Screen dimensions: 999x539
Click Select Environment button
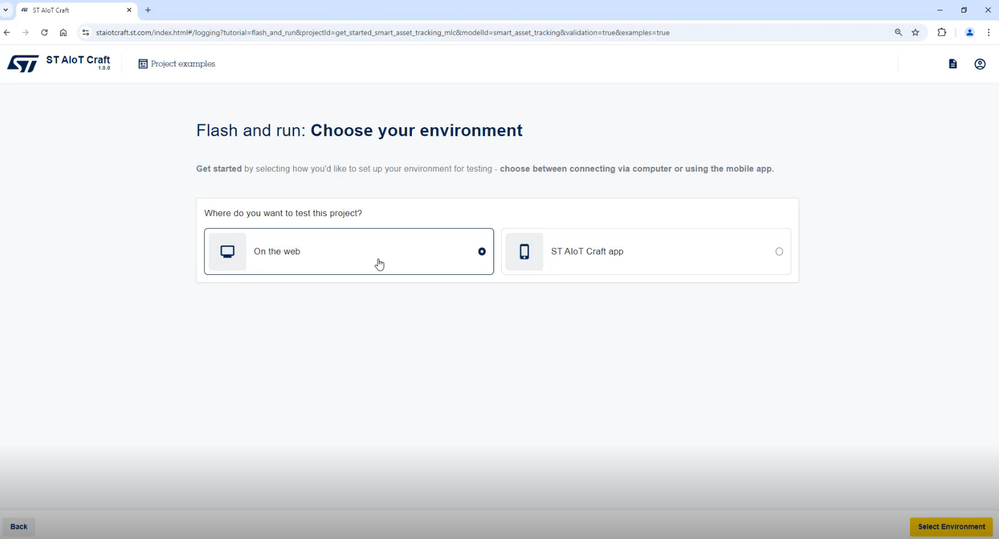point(951,526)
